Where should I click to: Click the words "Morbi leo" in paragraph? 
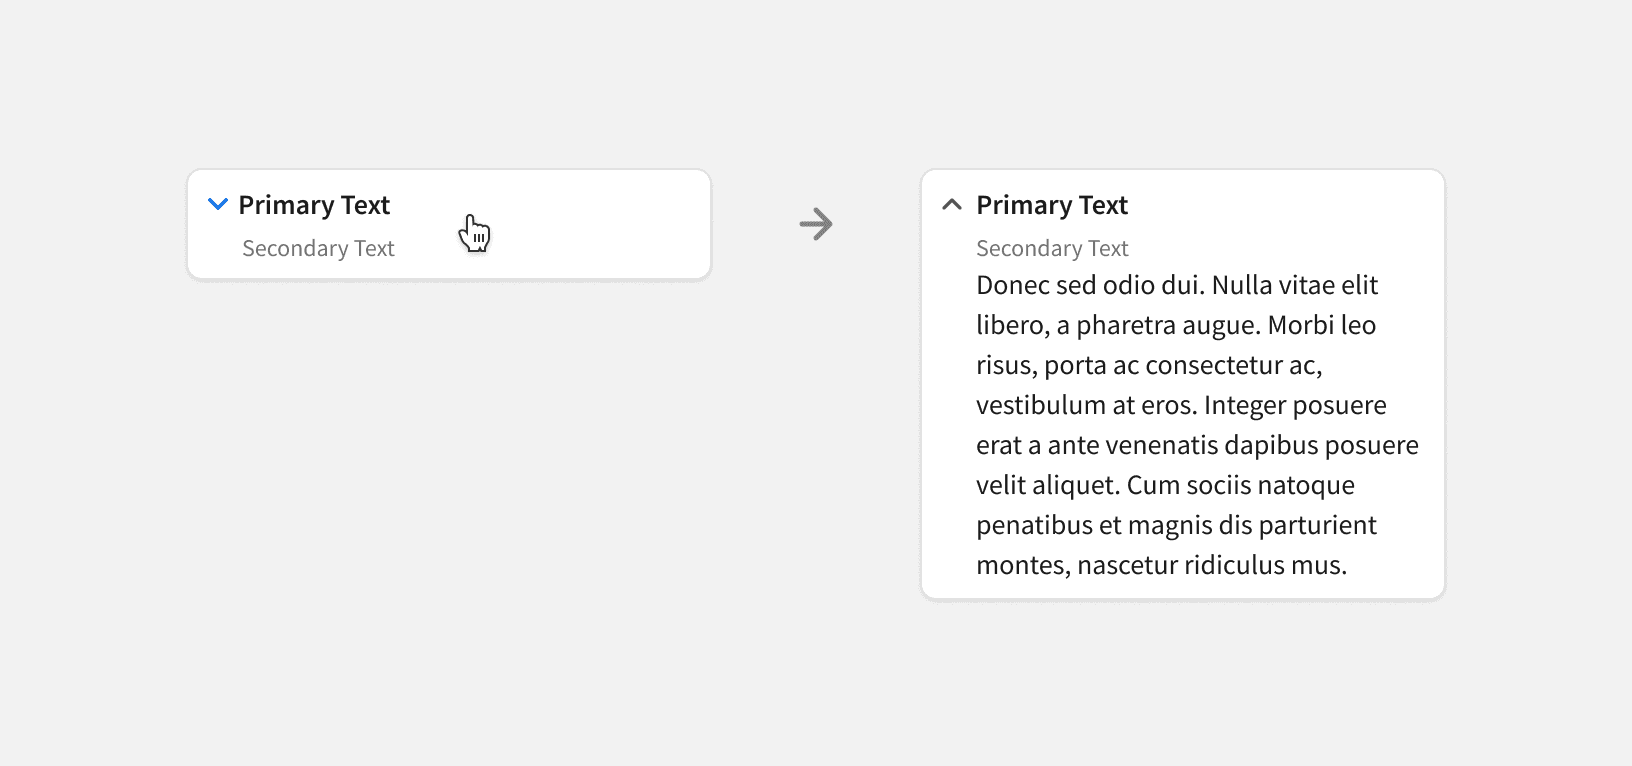(x=1322, y=326)
